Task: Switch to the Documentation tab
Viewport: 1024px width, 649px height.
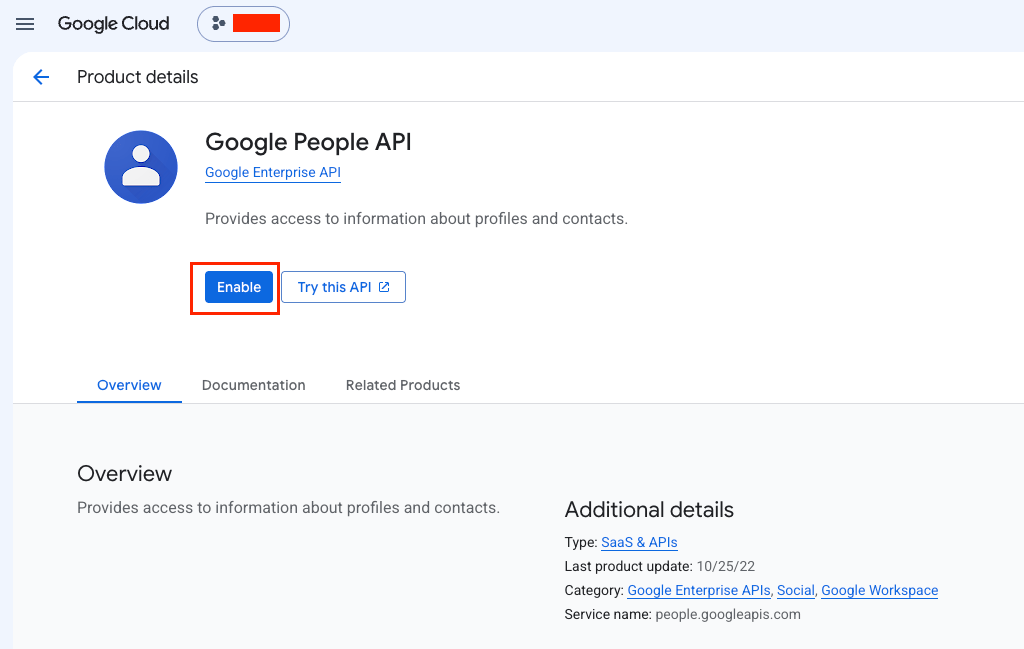Action: (253, 385)
